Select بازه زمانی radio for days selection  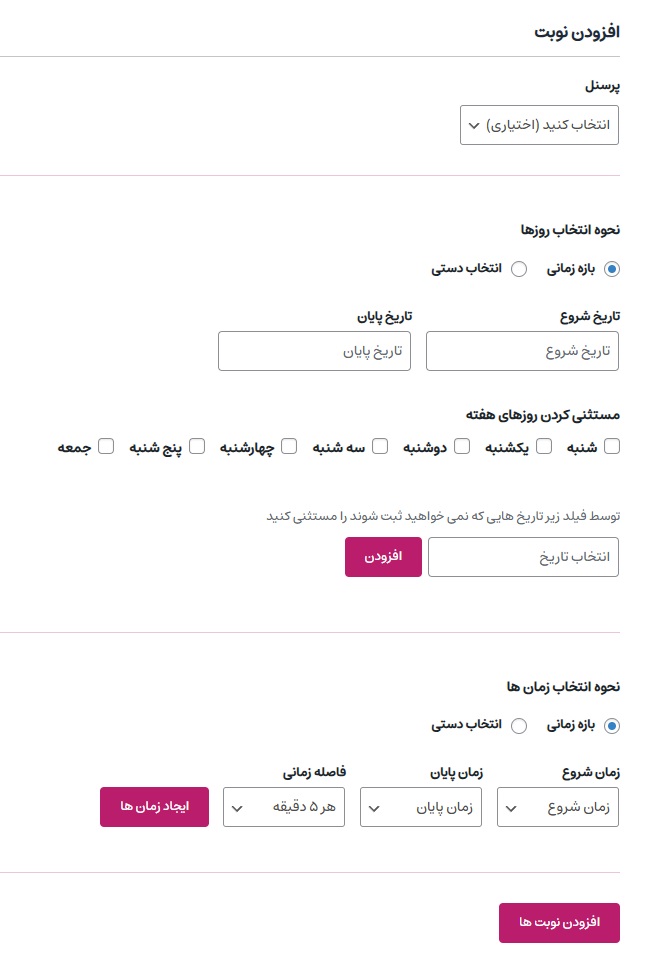[612, 269]
